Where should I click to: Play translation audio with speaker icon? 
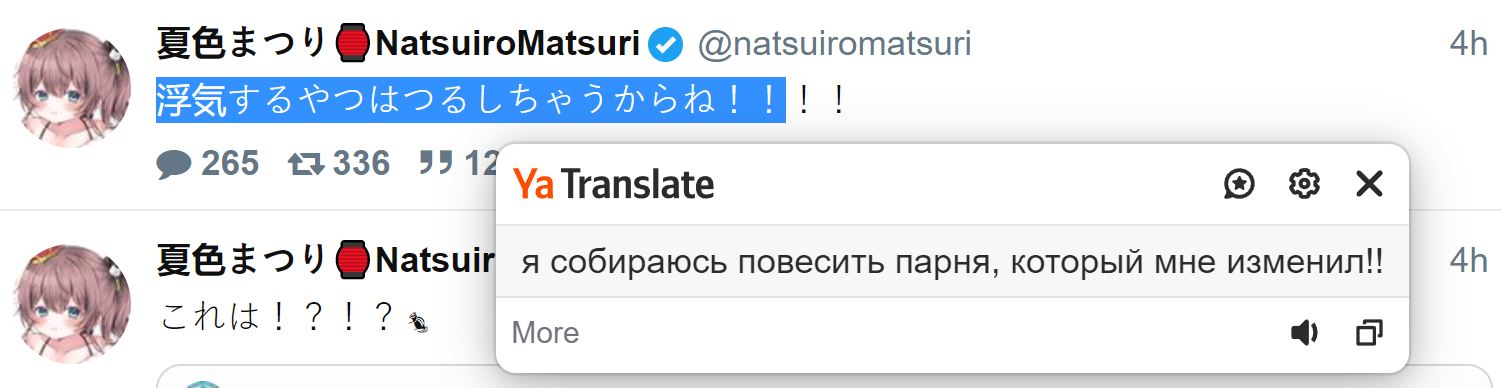1304,333
